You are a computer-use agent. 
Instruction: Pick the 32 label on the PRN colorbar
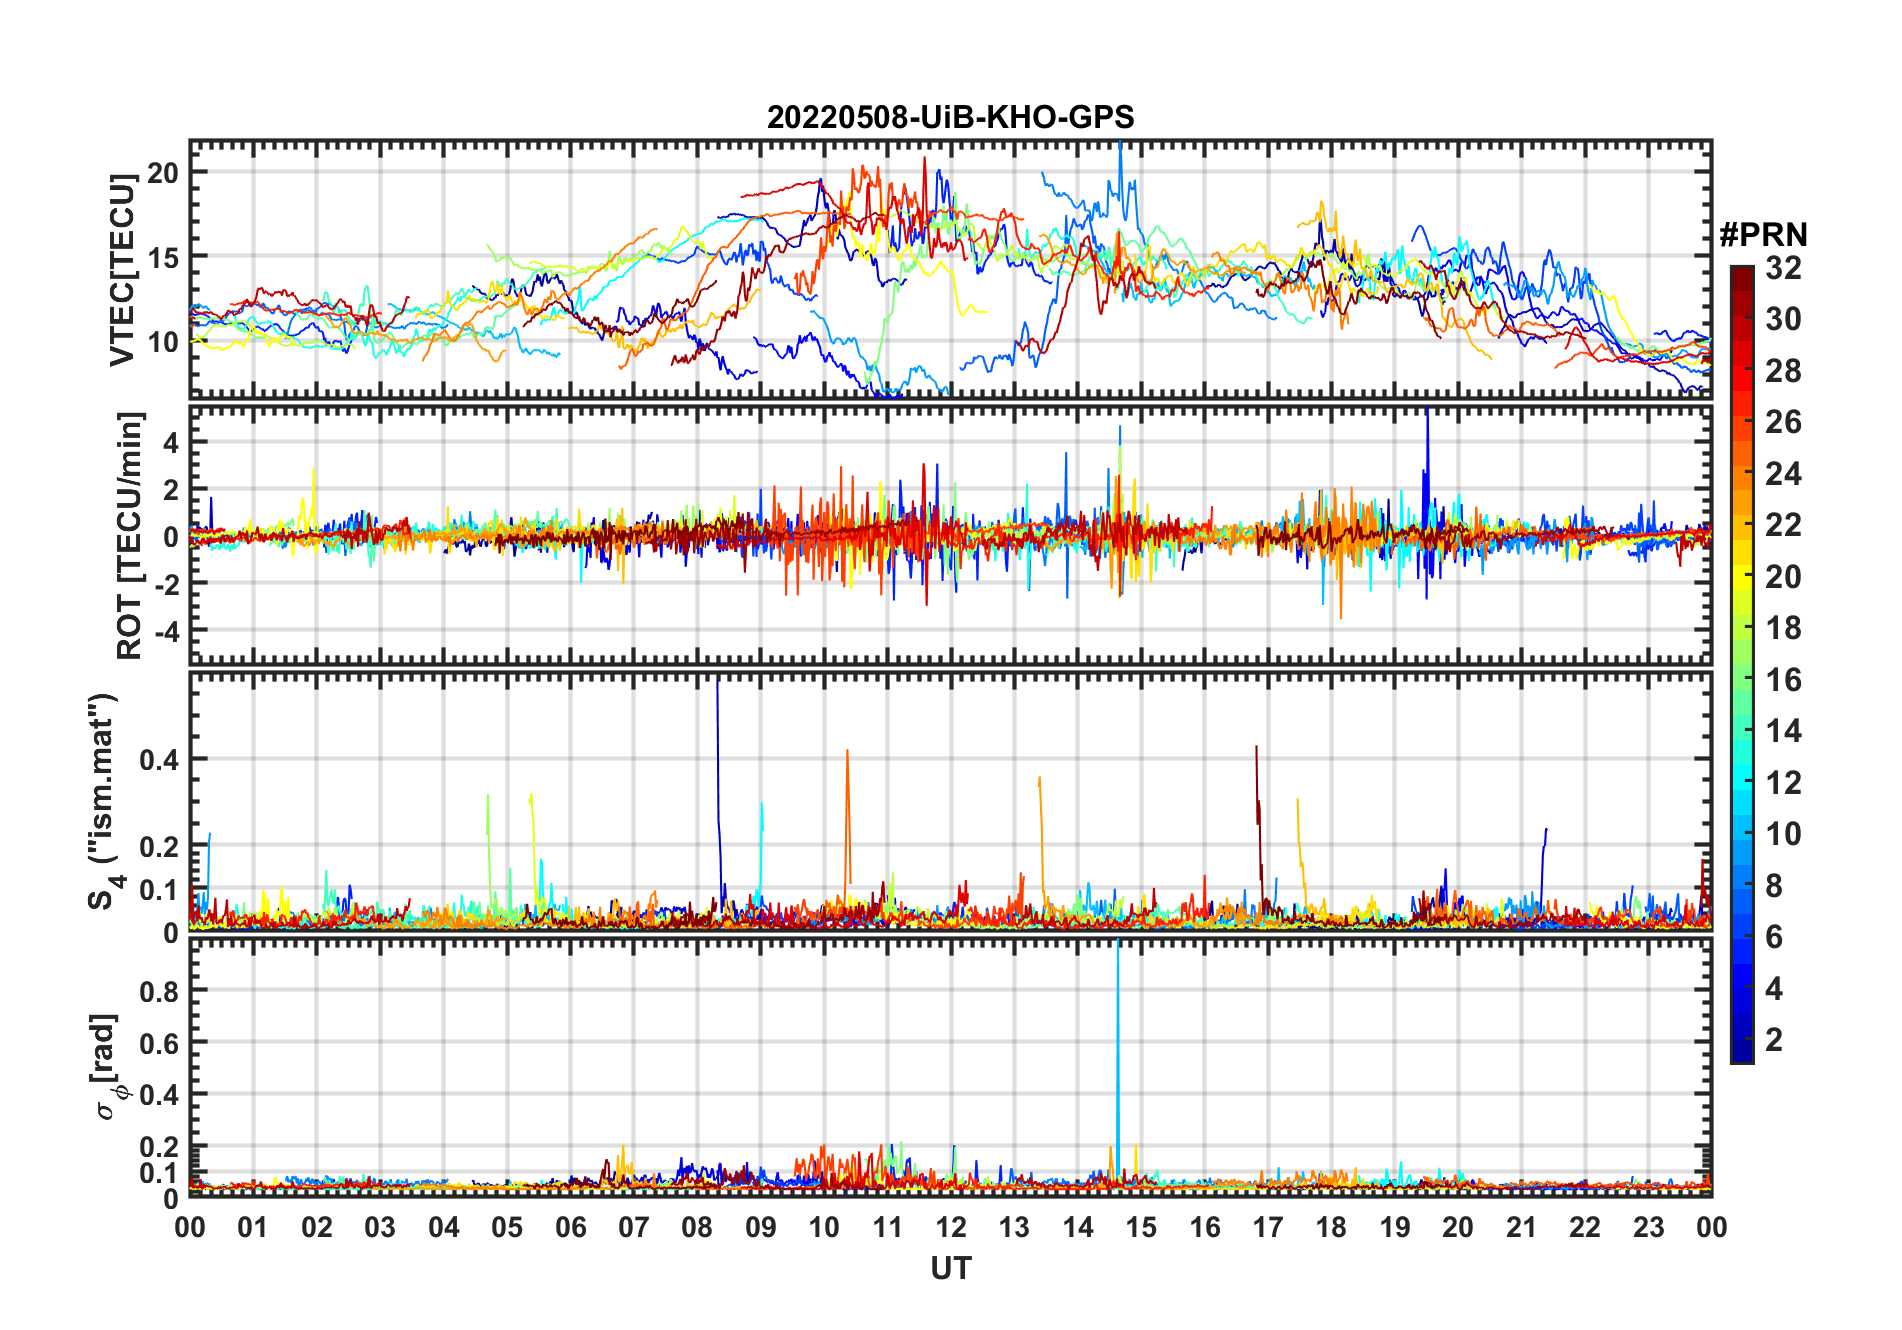(x=1783, y=268)
